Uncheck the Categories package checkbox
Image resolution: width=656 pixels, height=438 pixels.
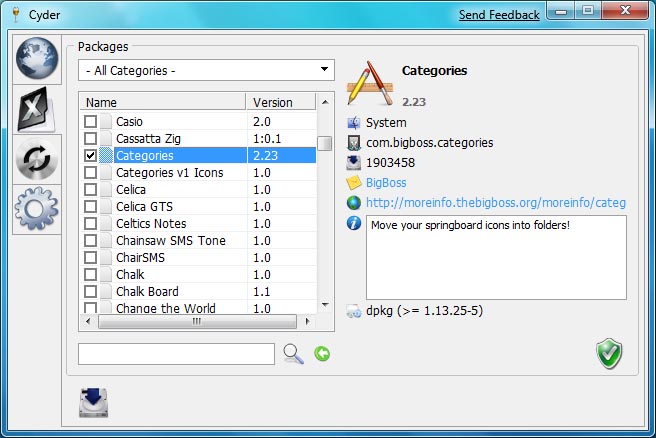[90, 156]
